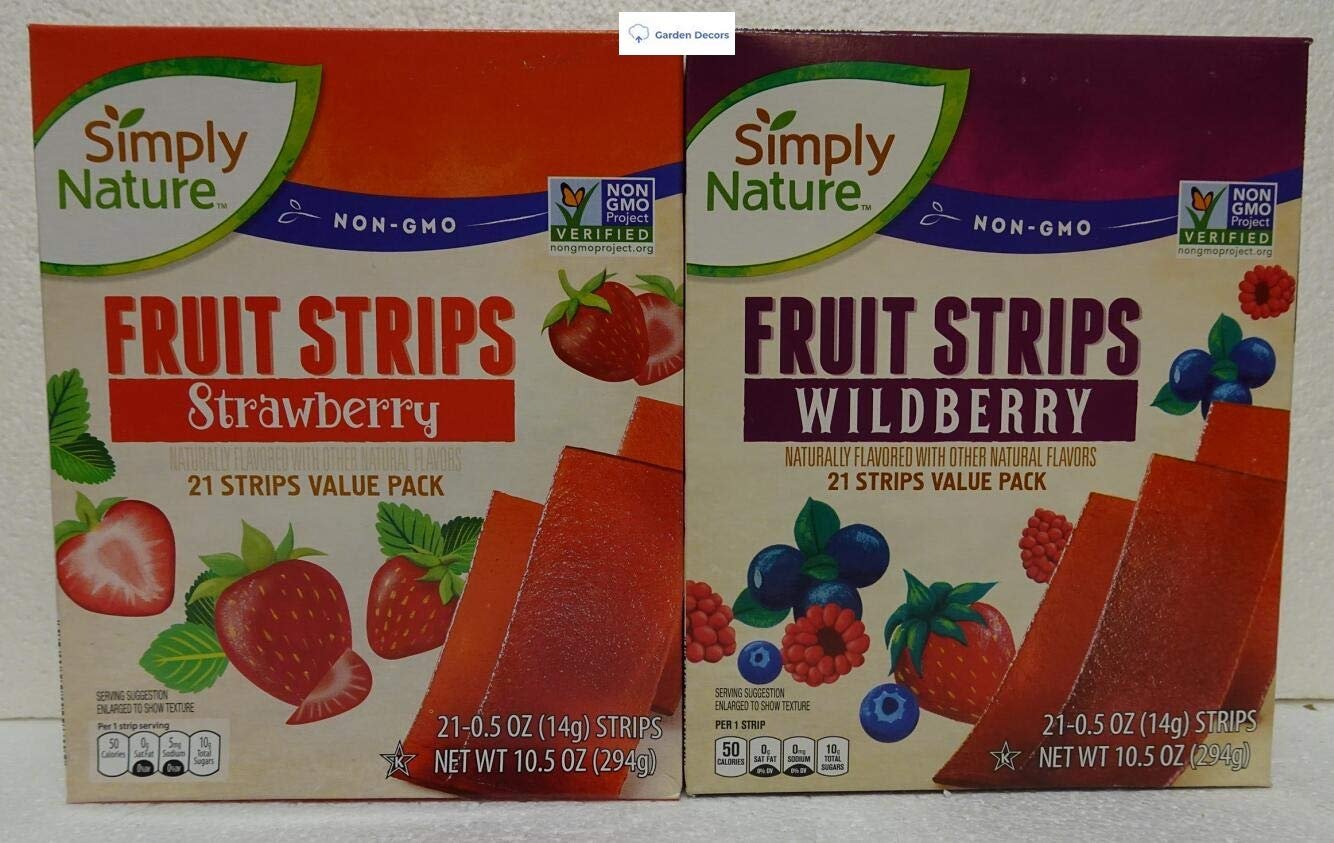Click the Wildberry flavor purple banner
Viewport: 1334px width, 843px height.
click(x=940, y=411)
